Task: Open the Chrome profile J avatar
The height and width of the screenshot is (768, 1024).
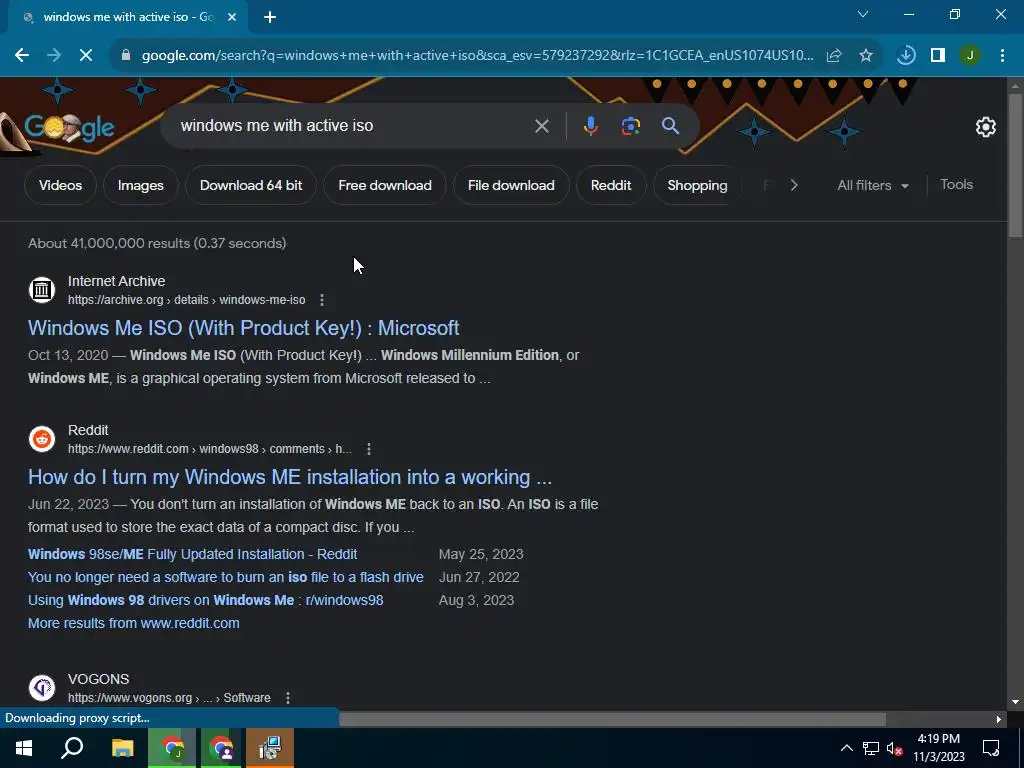Action: click(x=970, y=56)
